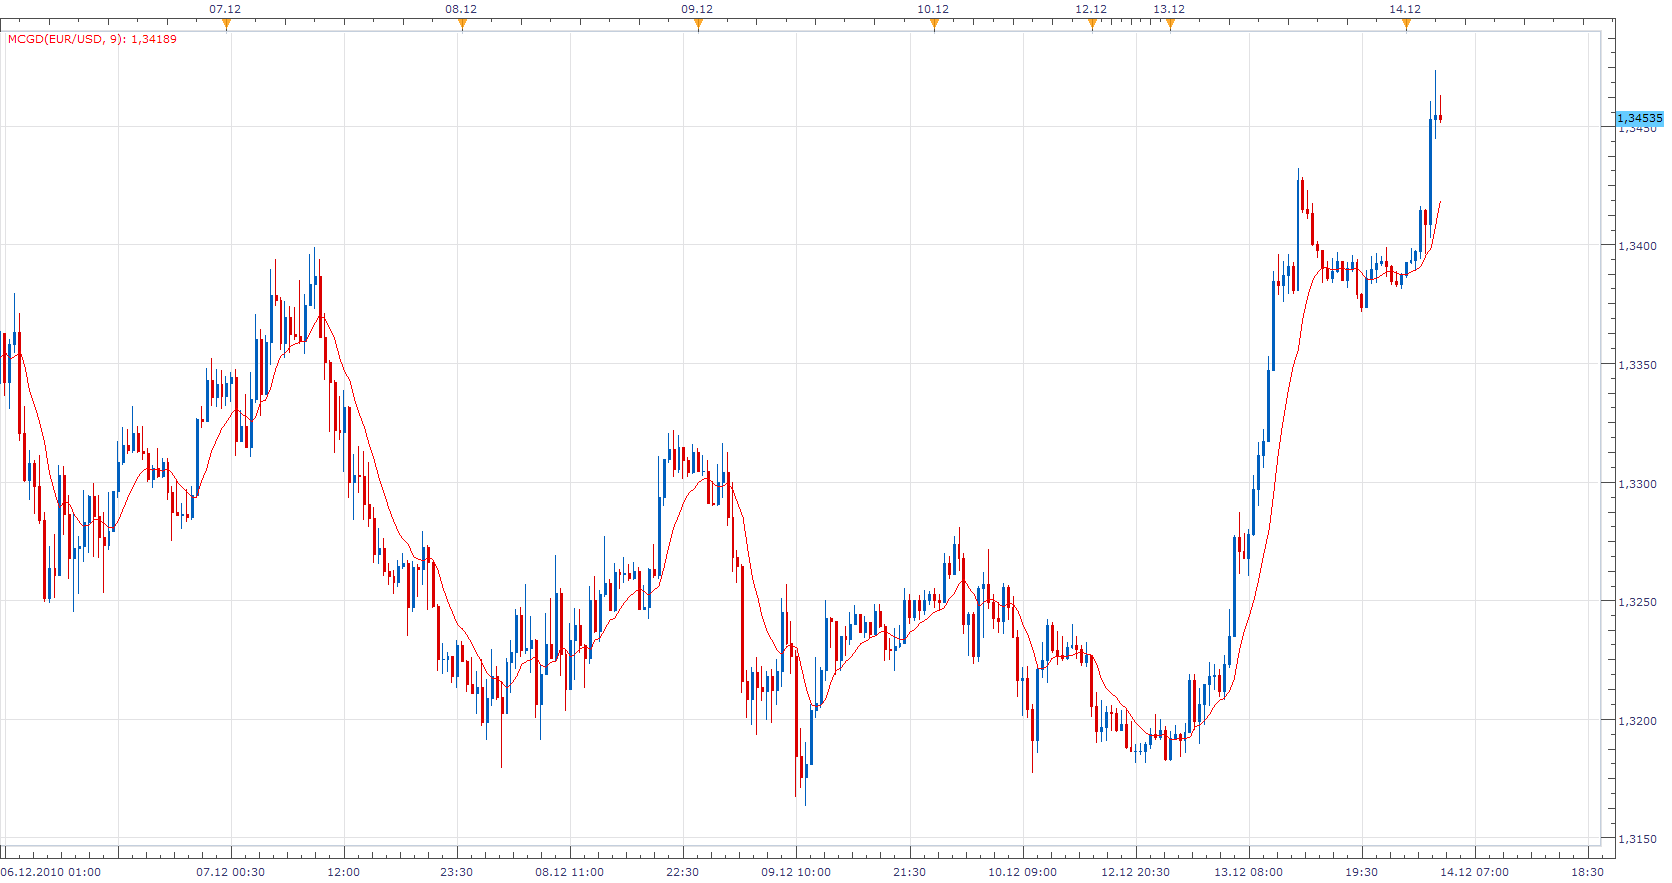Click the orange day marker under 14.12
The image size is (1672, 883).
tap(1406, 25)
